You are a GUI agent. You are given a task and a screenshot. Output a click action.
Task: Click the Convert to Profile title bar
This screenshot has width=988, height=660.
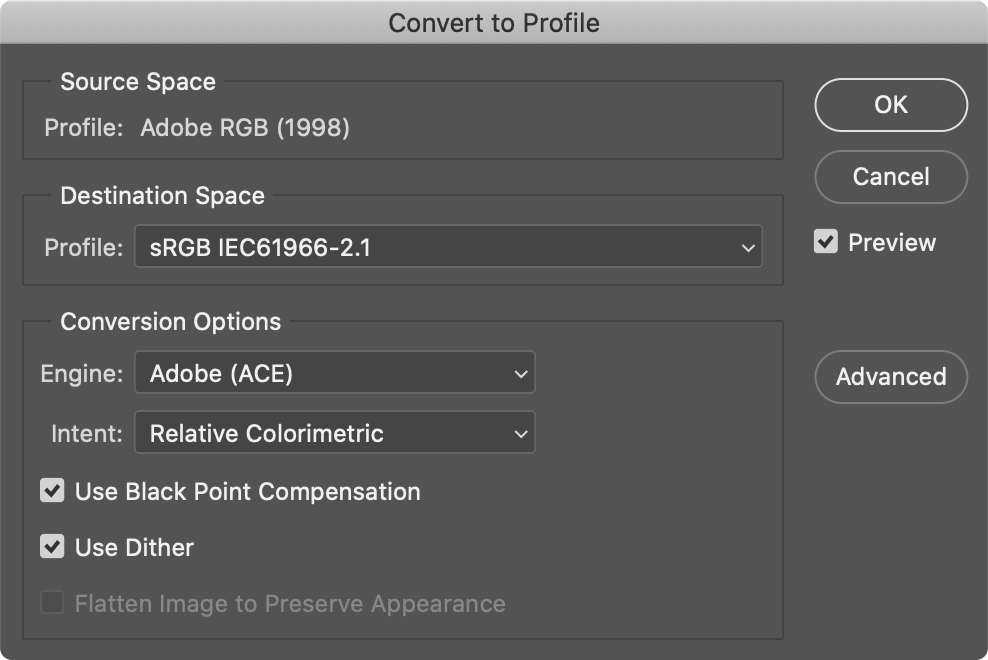(494, 22)
